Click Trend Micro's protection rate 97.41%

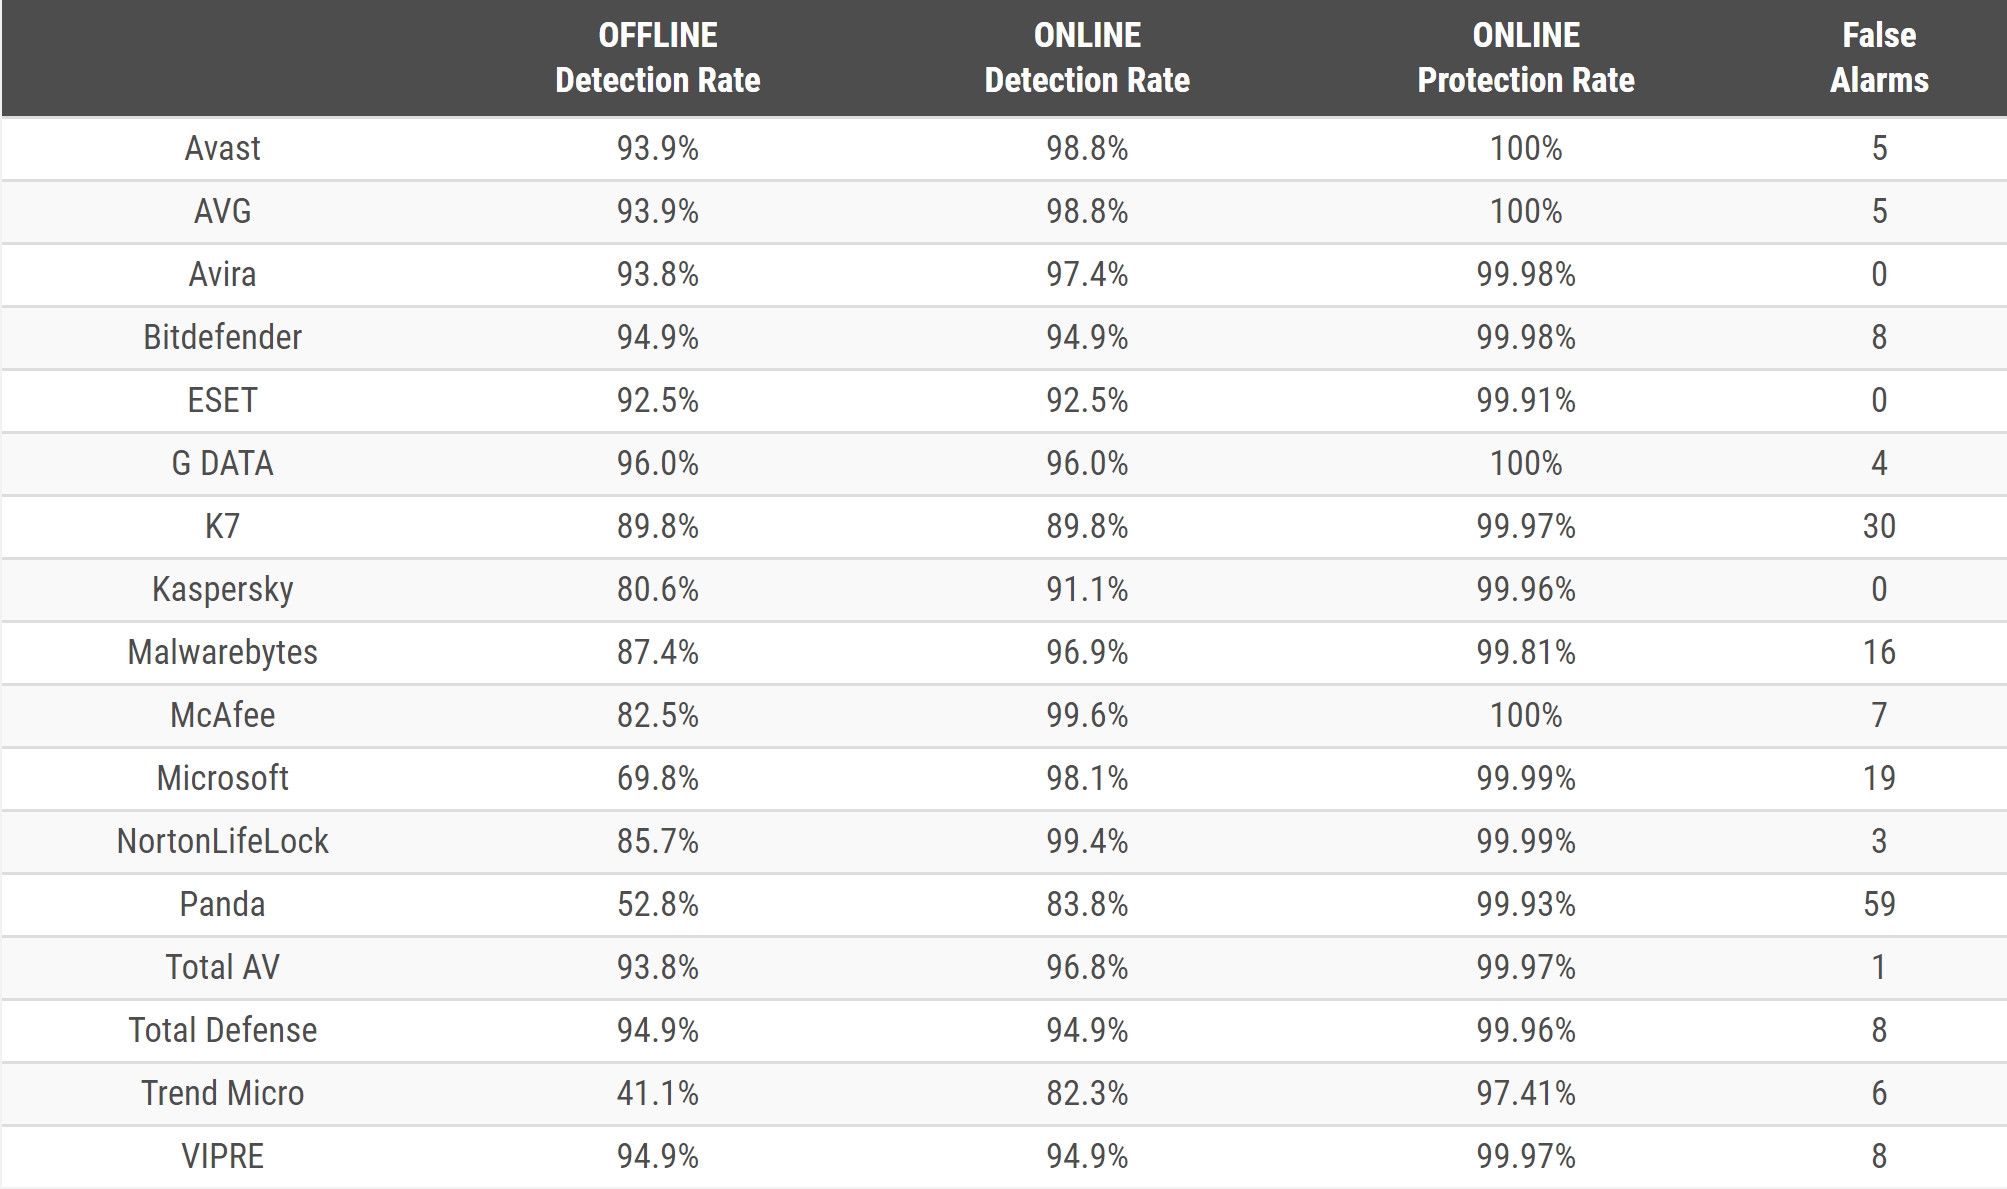point(1525,1094)
